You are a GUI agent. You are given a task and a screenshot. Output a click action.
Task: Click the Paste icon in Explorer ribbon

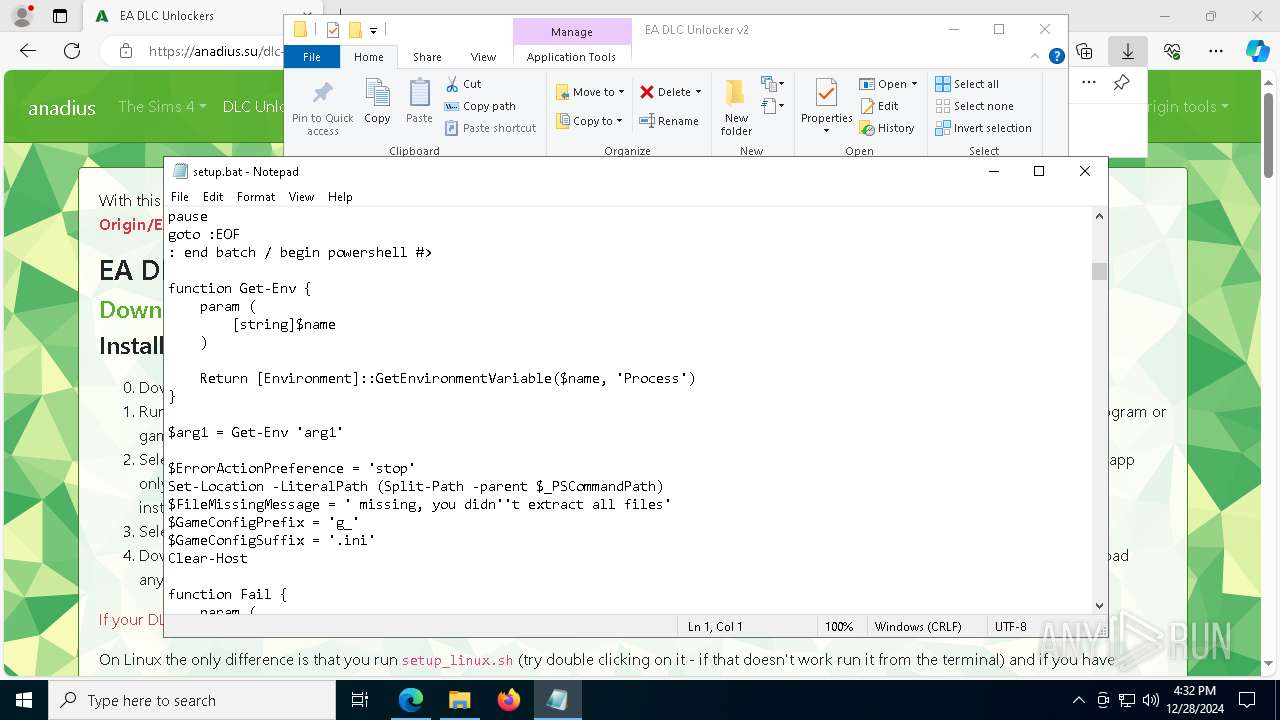419,102
